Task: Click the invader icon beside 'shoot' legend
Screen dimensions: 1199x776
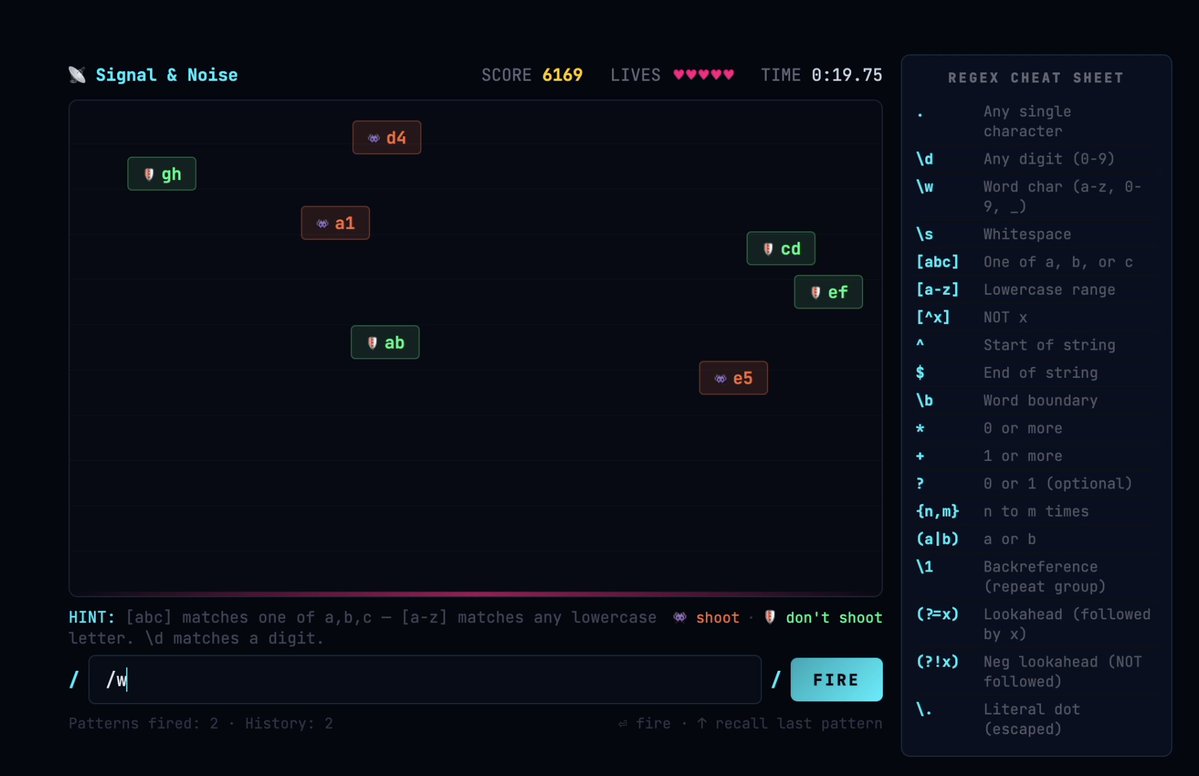Action: pyautogui.click(x=680, y=617)
